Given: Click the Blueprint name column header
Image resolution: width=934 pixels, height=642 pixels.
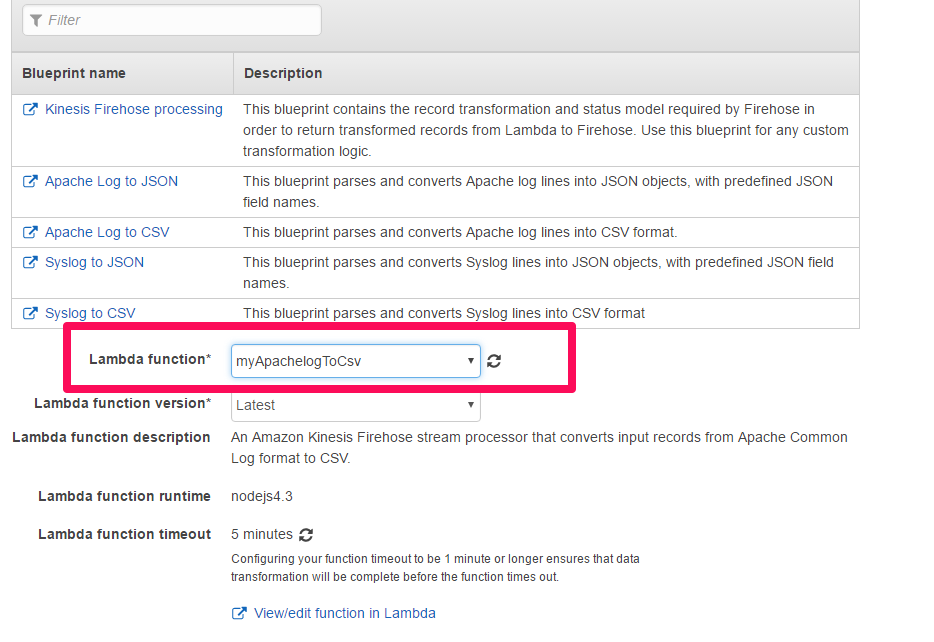Looking at the screenshot, I should point(74,73).
